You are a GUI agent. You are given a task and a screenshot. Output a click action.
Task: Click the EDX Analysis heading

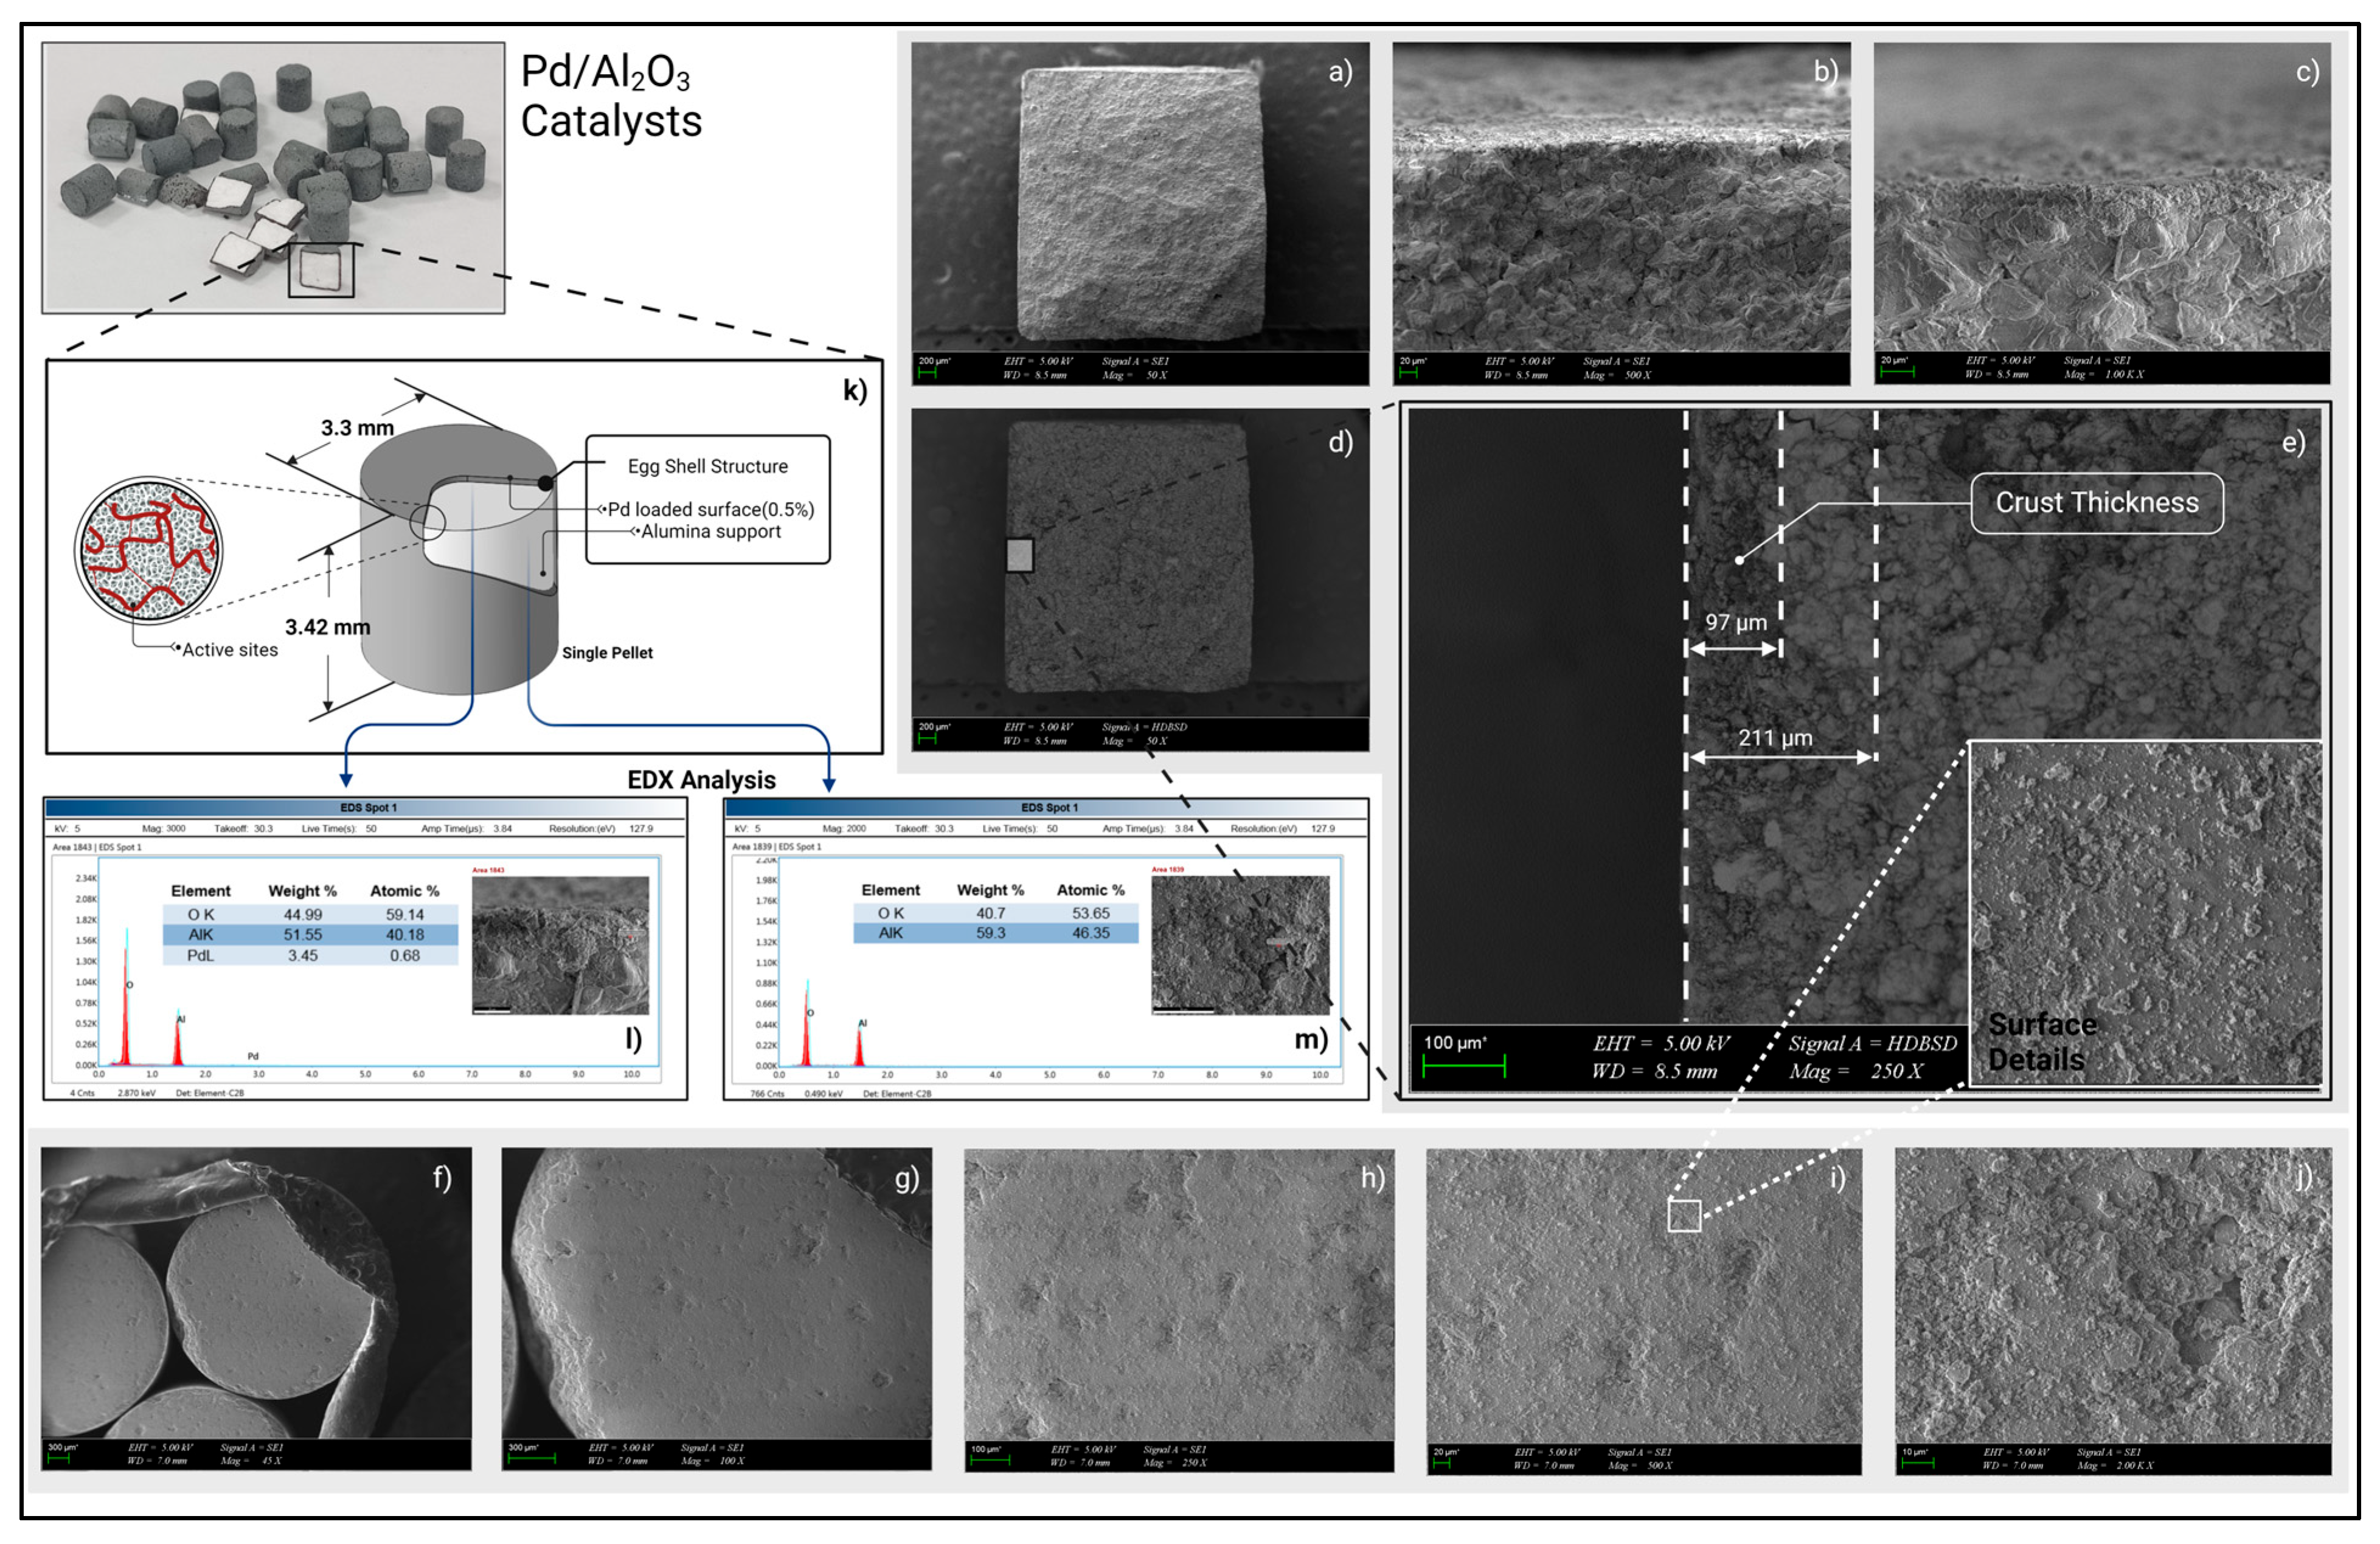(701, 780)
